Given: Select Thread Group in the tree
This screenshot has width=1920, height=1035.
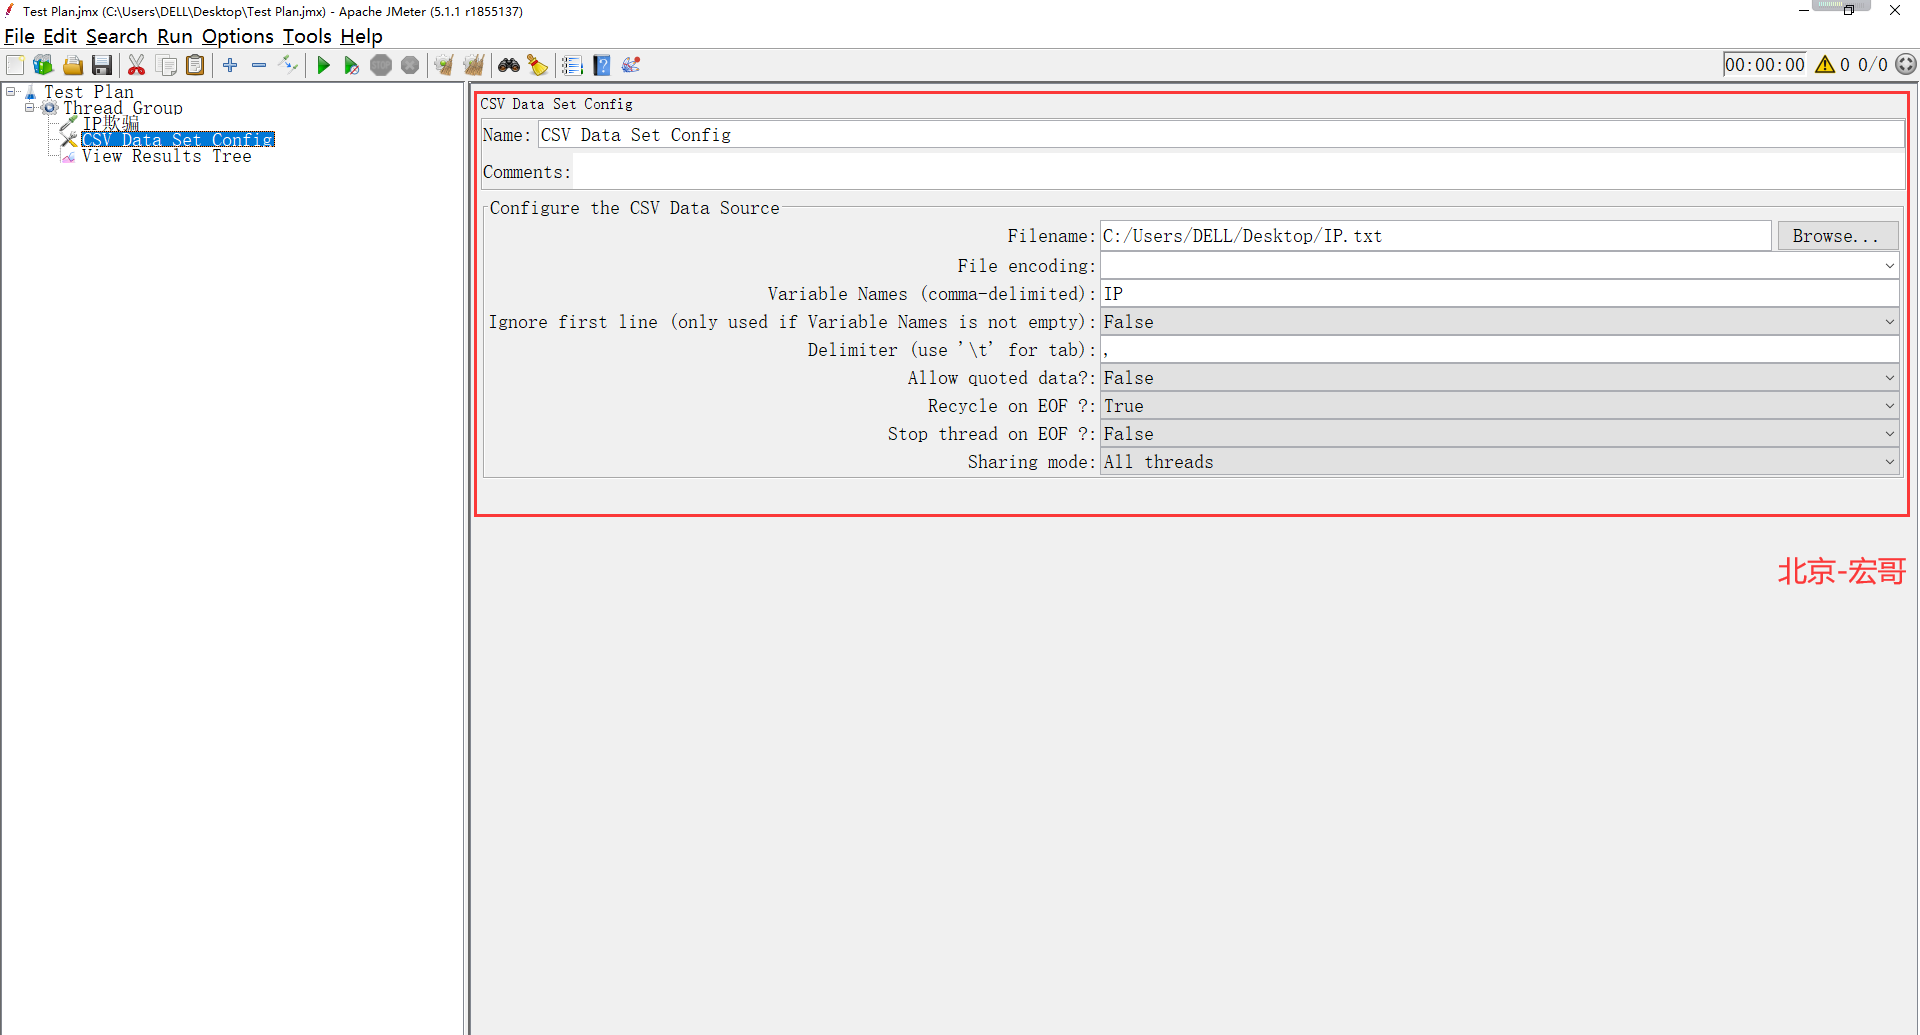Looking at the screenshot, I should [123, 108].
